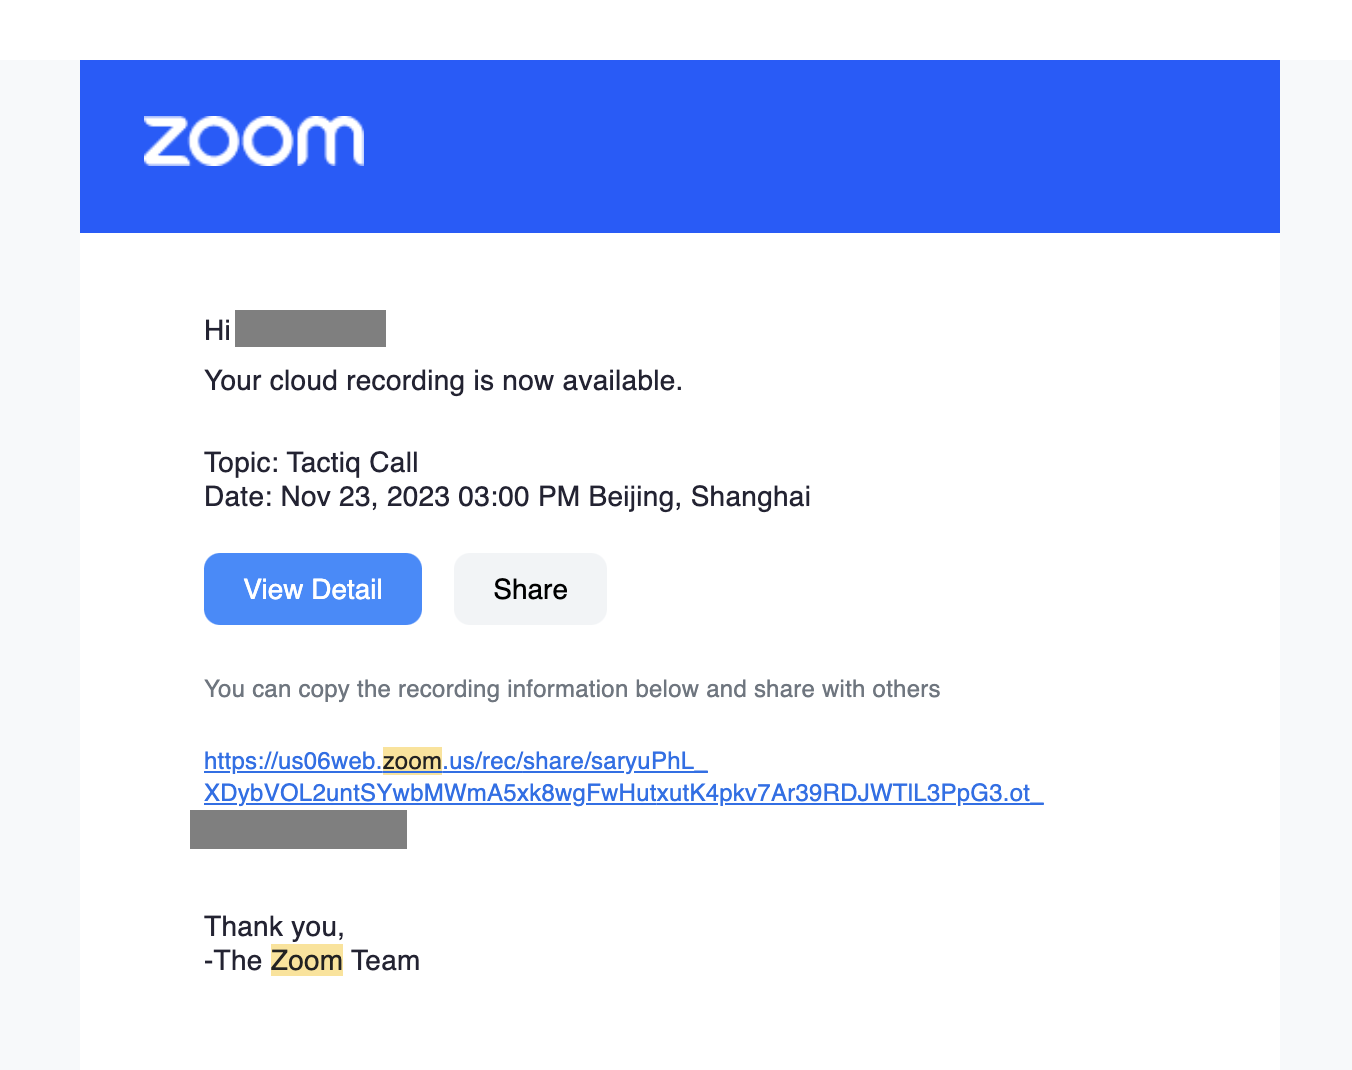Click the 'Thank you,' closing line
Screen dimensions: 1352x1070
point(274,926)
